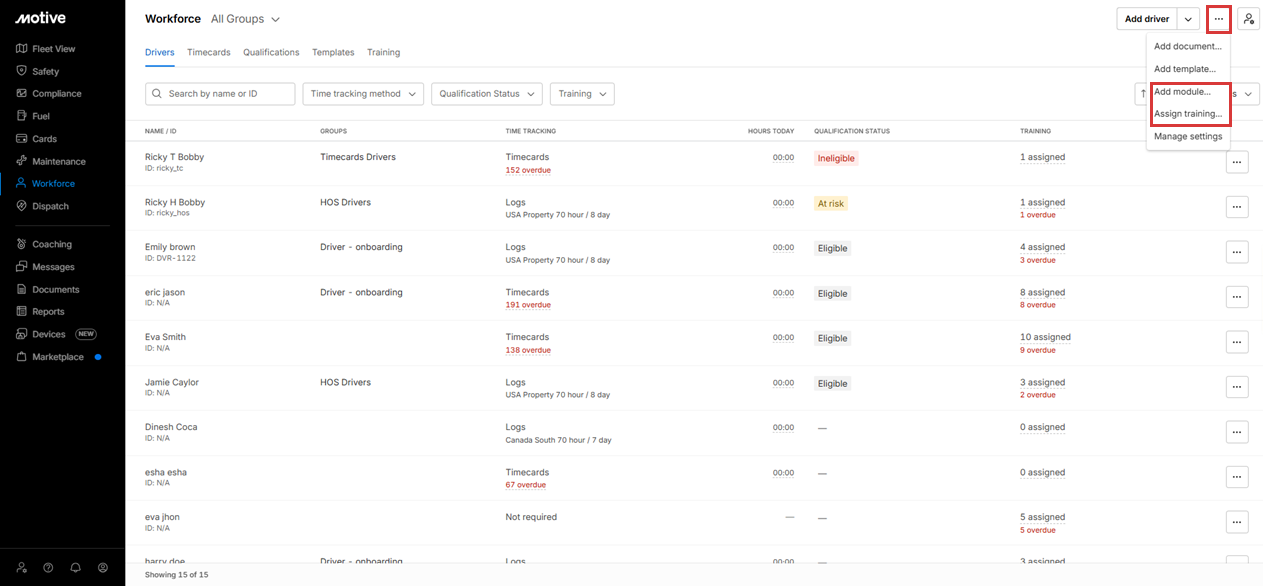This screenshot has width=1263, height=586.
Task: Expand the Time tracking method filter
Action: pos(363,94)
